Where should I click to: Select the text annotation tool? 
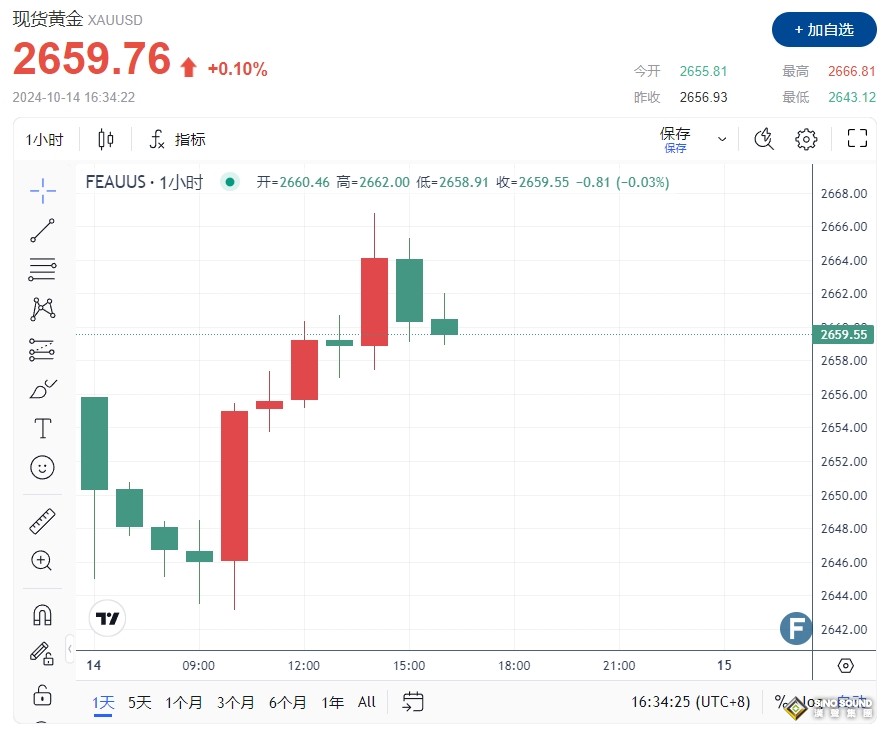coord(41,427)
